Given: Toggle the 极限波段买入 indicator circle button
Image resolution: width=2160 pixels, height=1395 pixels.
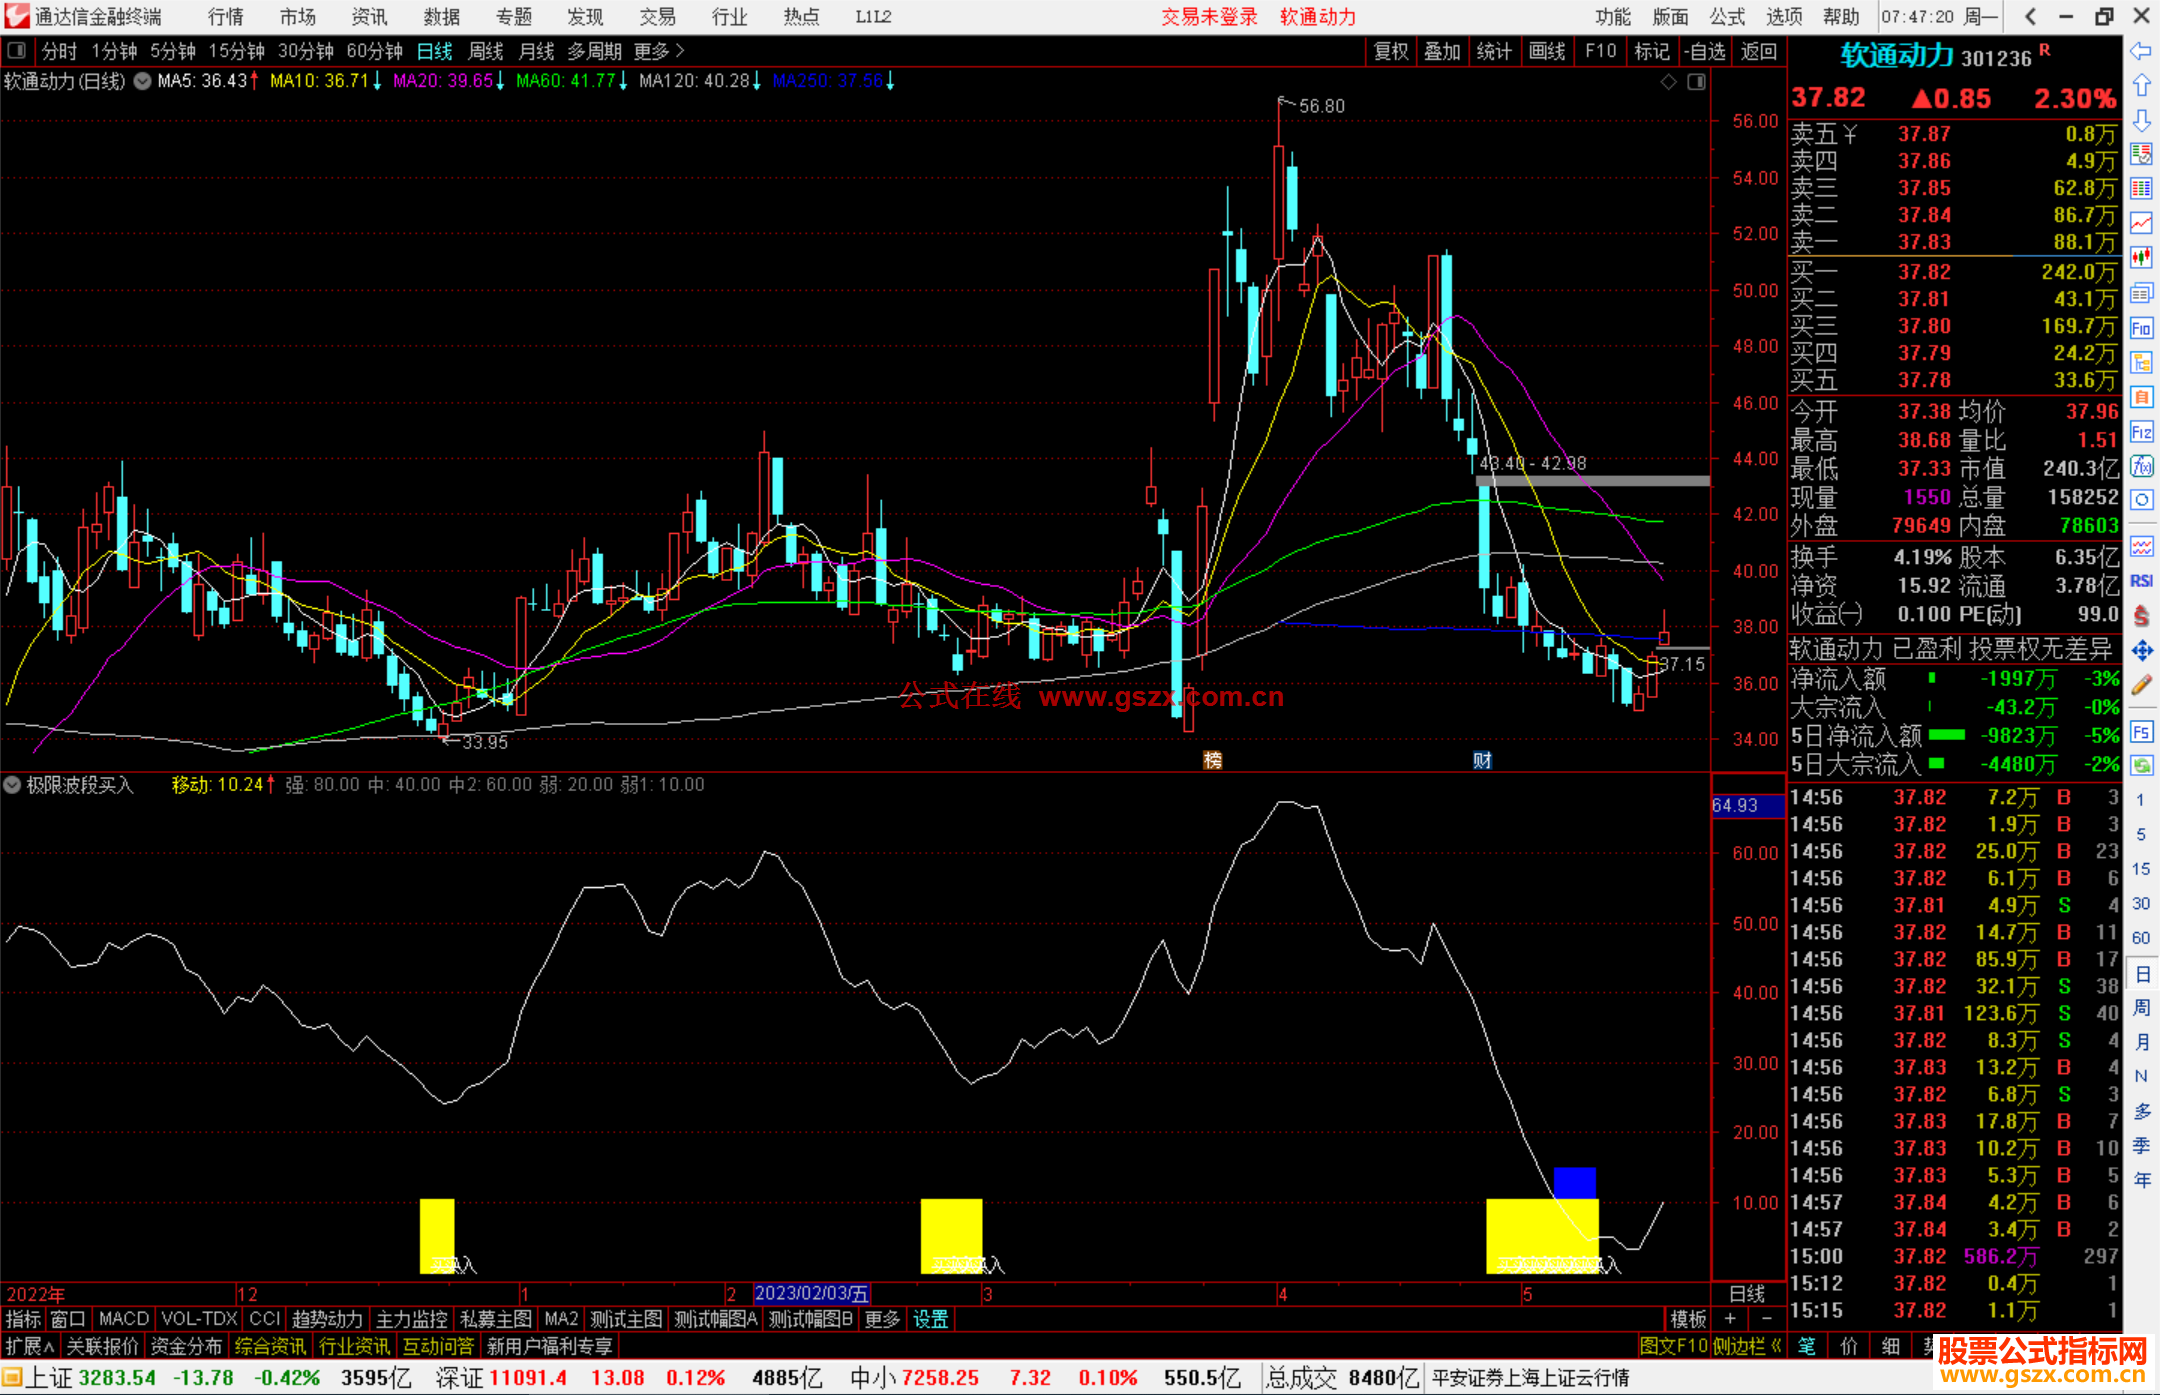Looking at the screenshot, I should pos(12,785).
